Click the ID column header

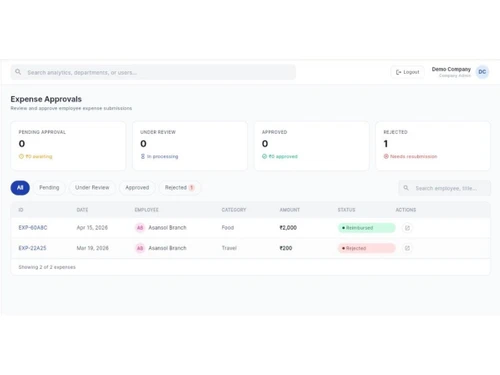tap(21, 210)
